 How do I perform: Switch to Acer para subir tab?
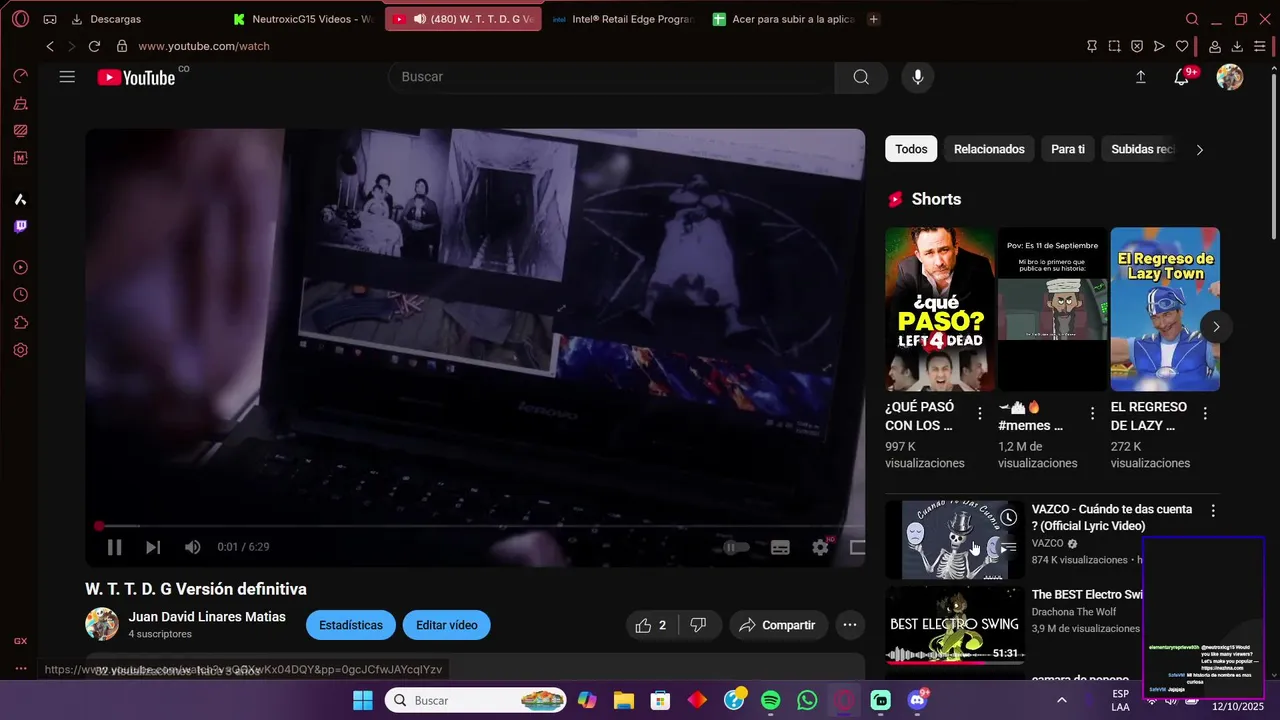pos(782,19)
